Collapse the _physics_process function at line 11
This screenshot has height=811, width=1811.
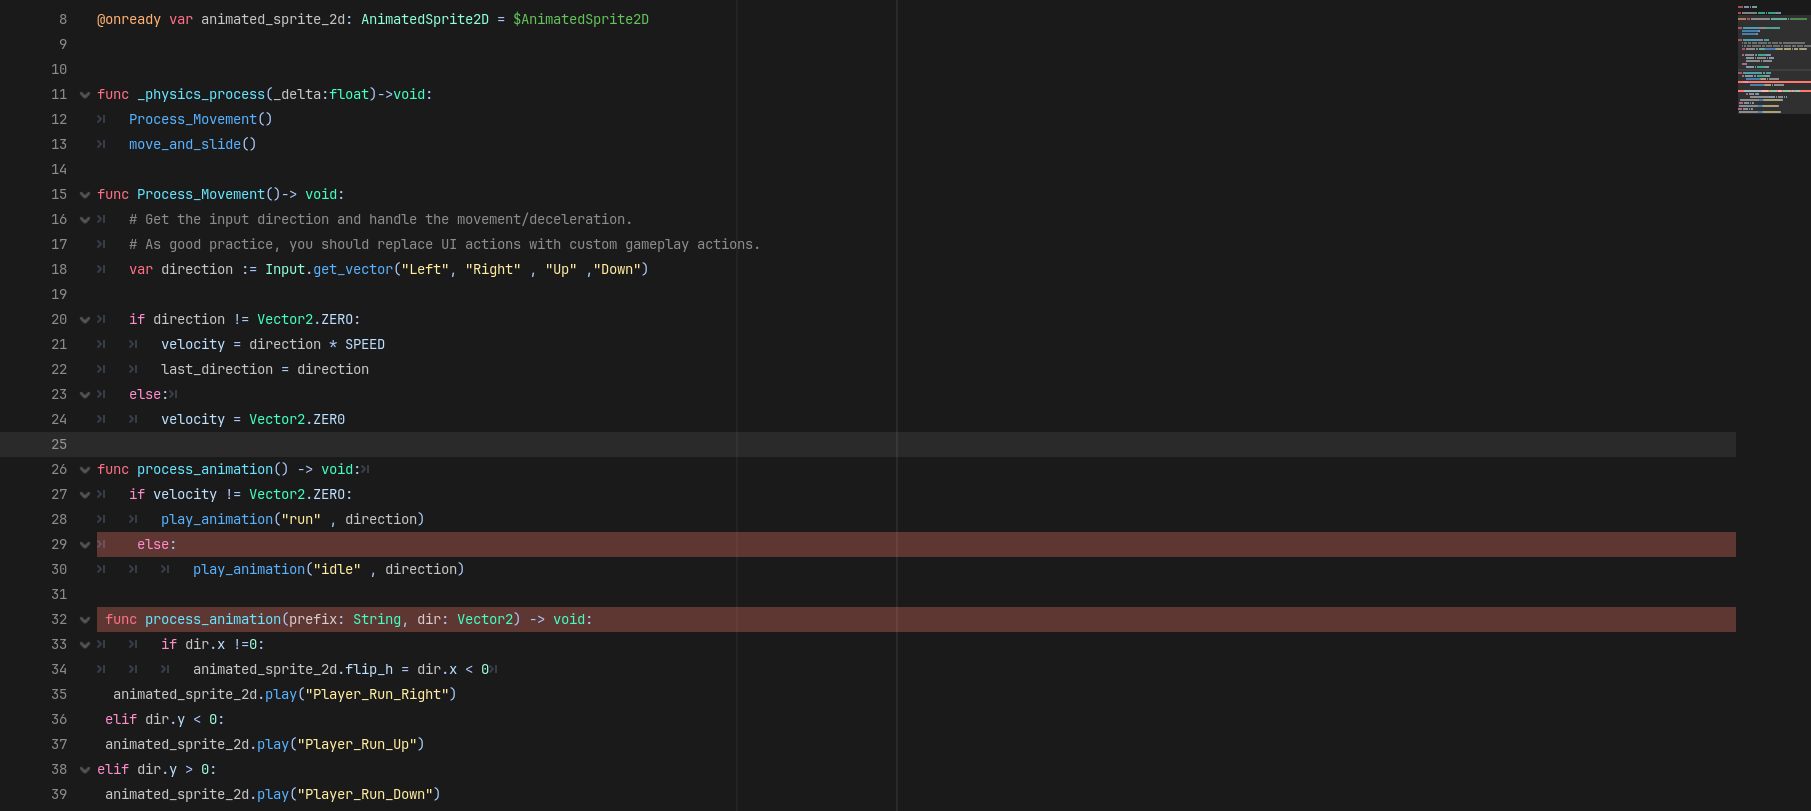[x=85, y=95]
